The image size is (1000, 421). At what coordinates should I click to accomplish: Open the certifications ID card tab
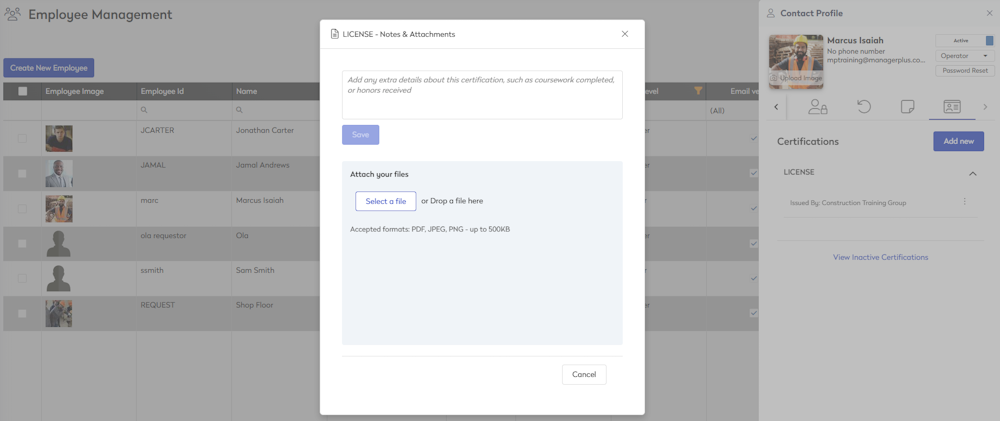coord(952,107)
